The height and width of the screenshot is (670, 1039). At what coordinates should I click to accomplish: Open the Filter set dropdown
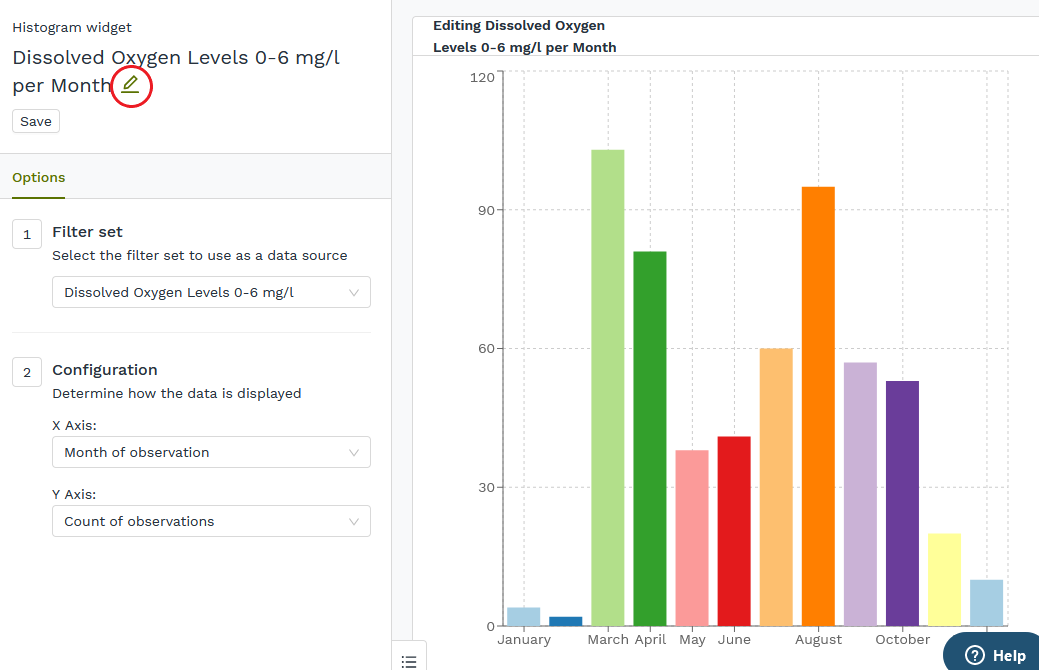click(211, 293)
